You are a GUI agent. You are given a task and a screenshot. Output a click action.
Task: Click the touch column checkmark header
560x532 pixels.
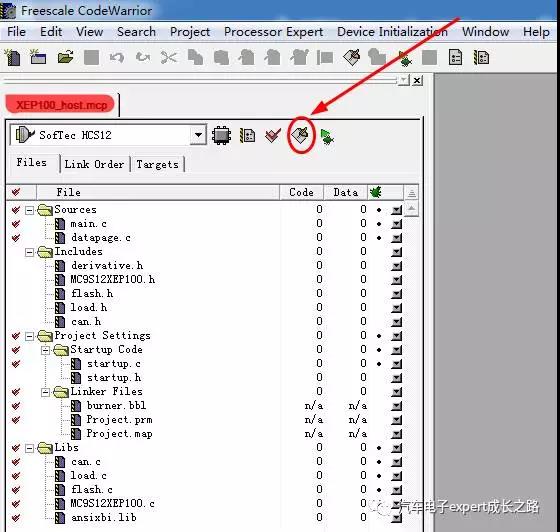point(16,192)
